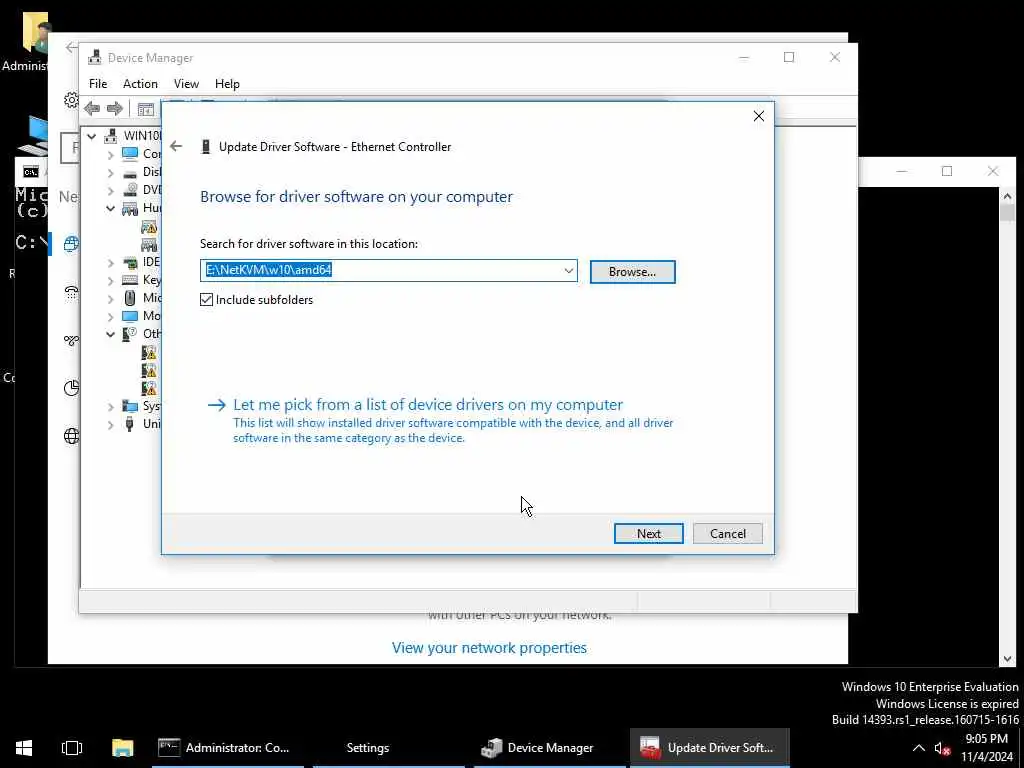Open Settings Status globe sidebar icon
The width and height of the screenshot is (1024, 768).
[71, 244]
